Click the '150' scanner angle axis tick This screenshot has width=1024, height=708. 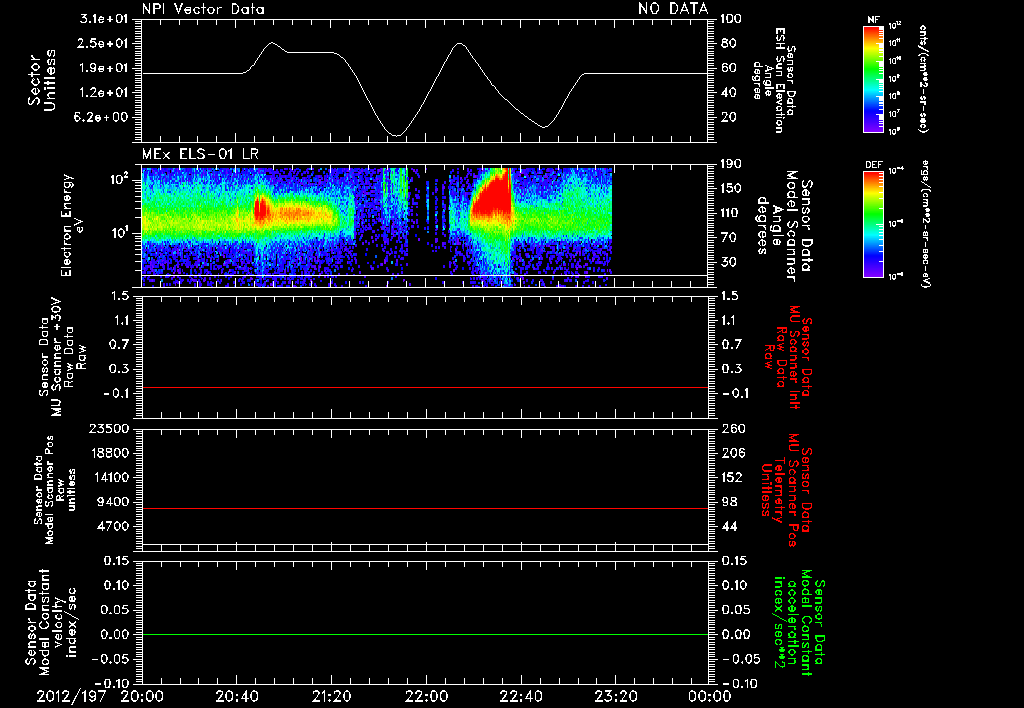coord(732,189)
